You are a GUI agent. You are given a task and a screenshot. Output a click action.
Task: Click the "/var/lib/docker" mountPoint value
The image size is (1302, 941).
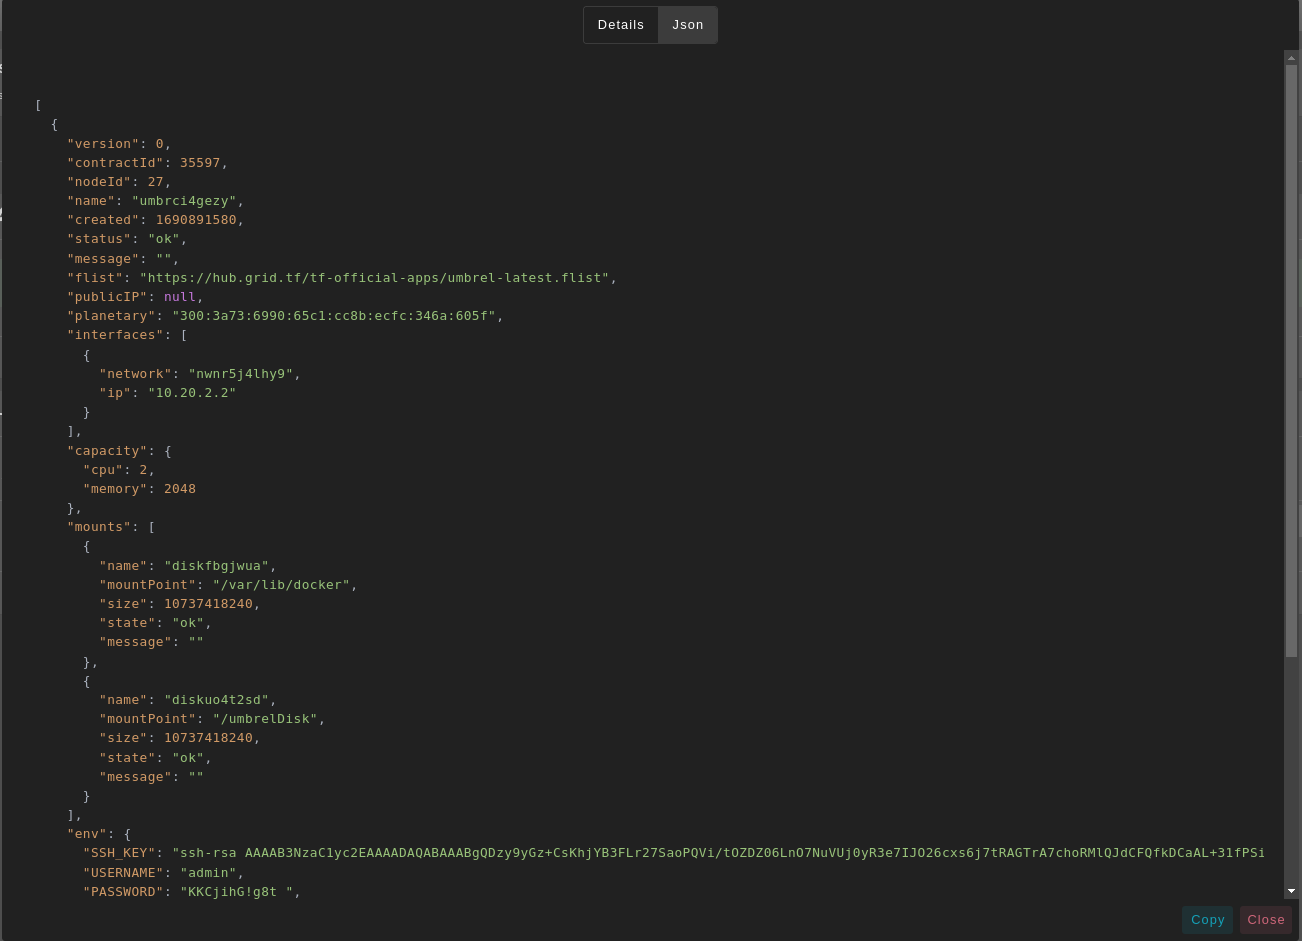281,585
